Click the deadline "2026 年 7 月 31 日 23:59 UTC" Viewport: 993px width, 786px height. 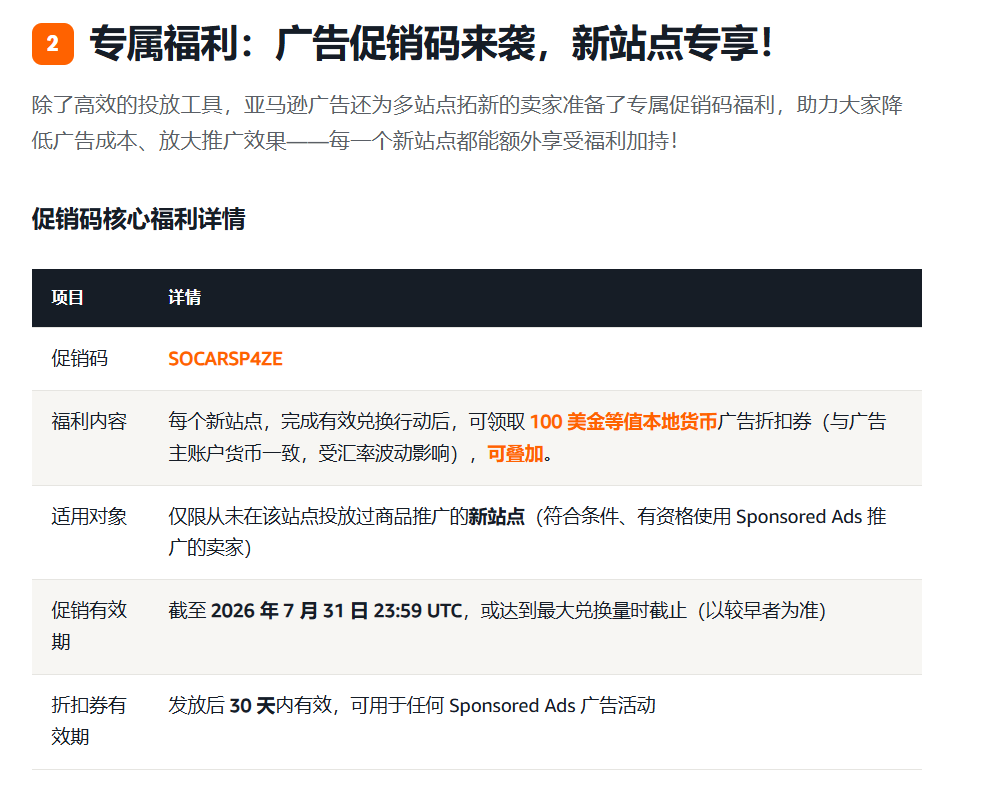pos(336,611)
